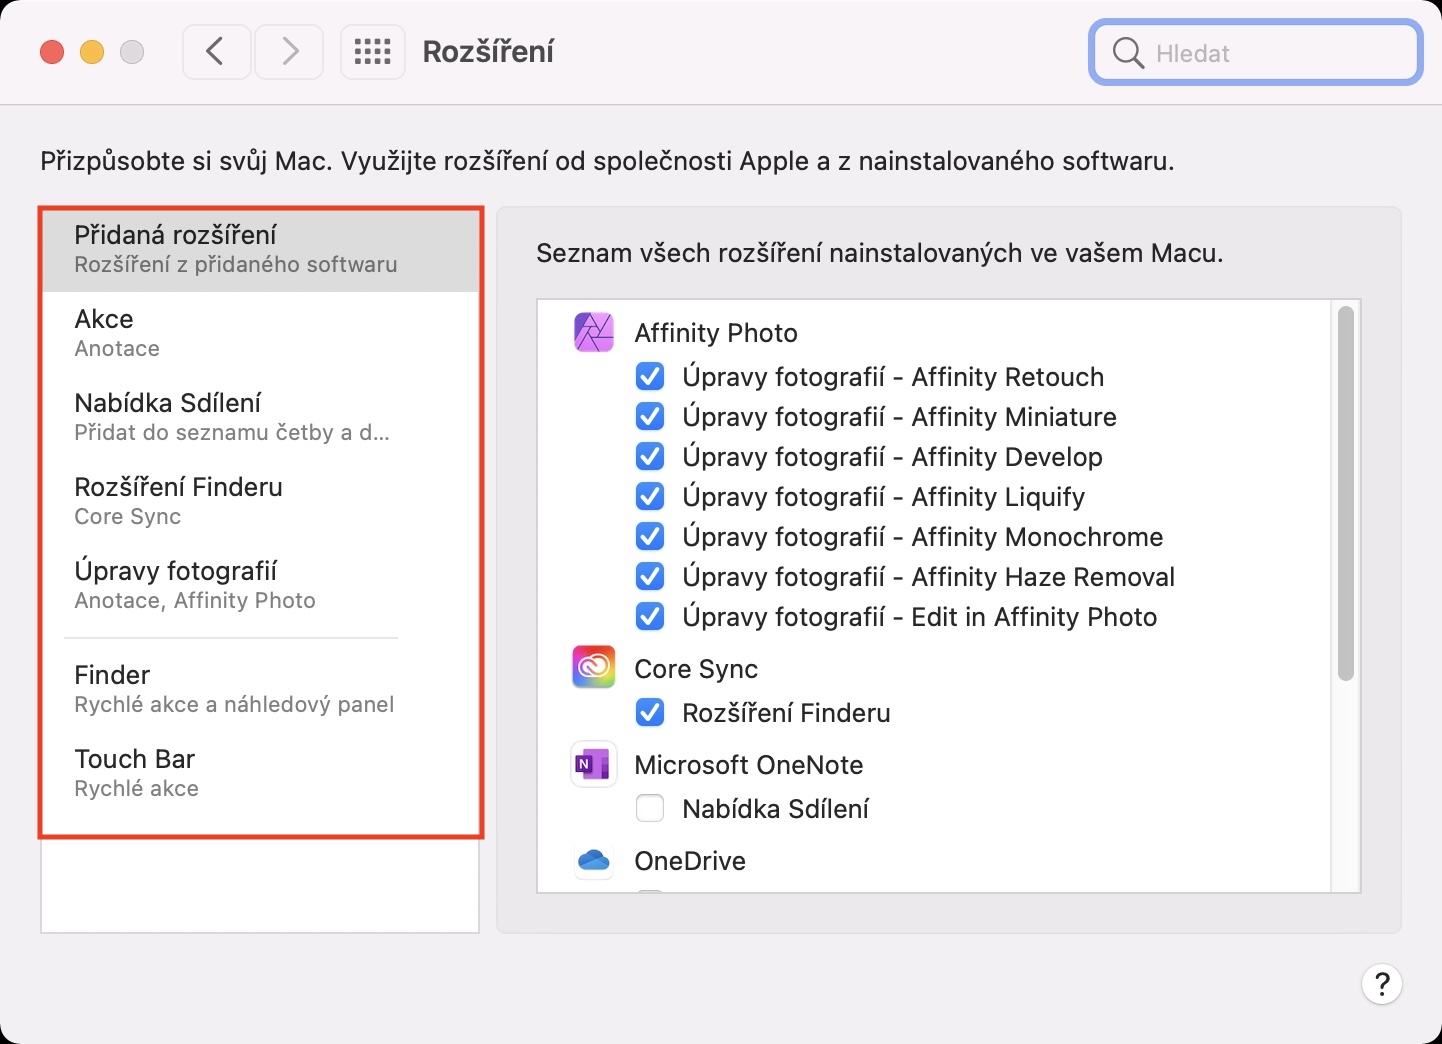This screenshot has height=1044, width=1442.
Task: Uncheck Úpravy fotografií - Affinity Develop
Action: click(650, 457)
